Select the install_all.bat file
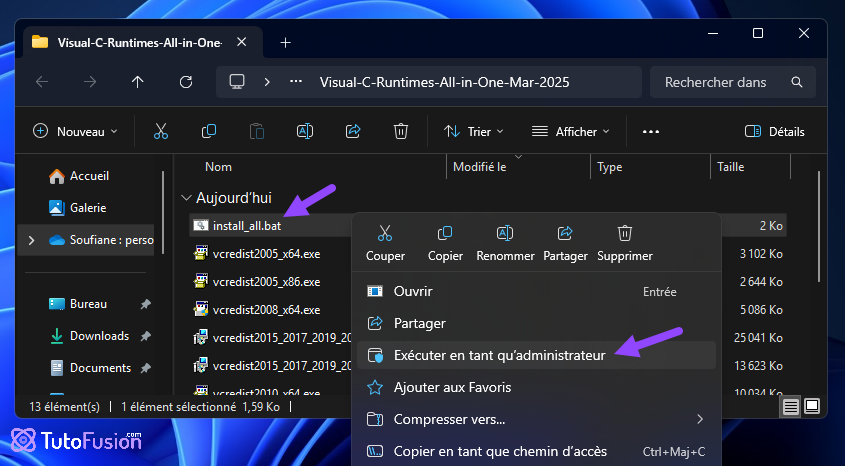Image resolution: width=845 pixels, height=466 pixels. (x=247, y=226)
